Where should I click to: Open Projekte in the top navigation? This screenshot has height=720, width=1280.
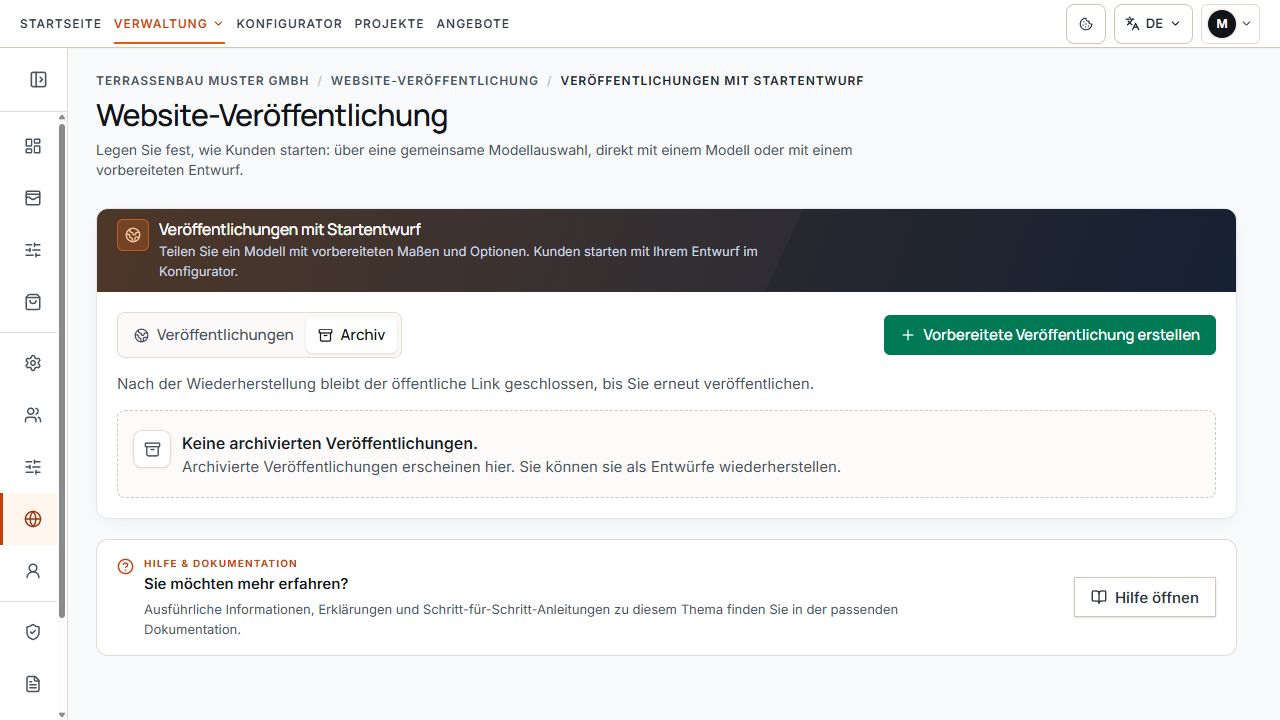click(x=389, y=24)
